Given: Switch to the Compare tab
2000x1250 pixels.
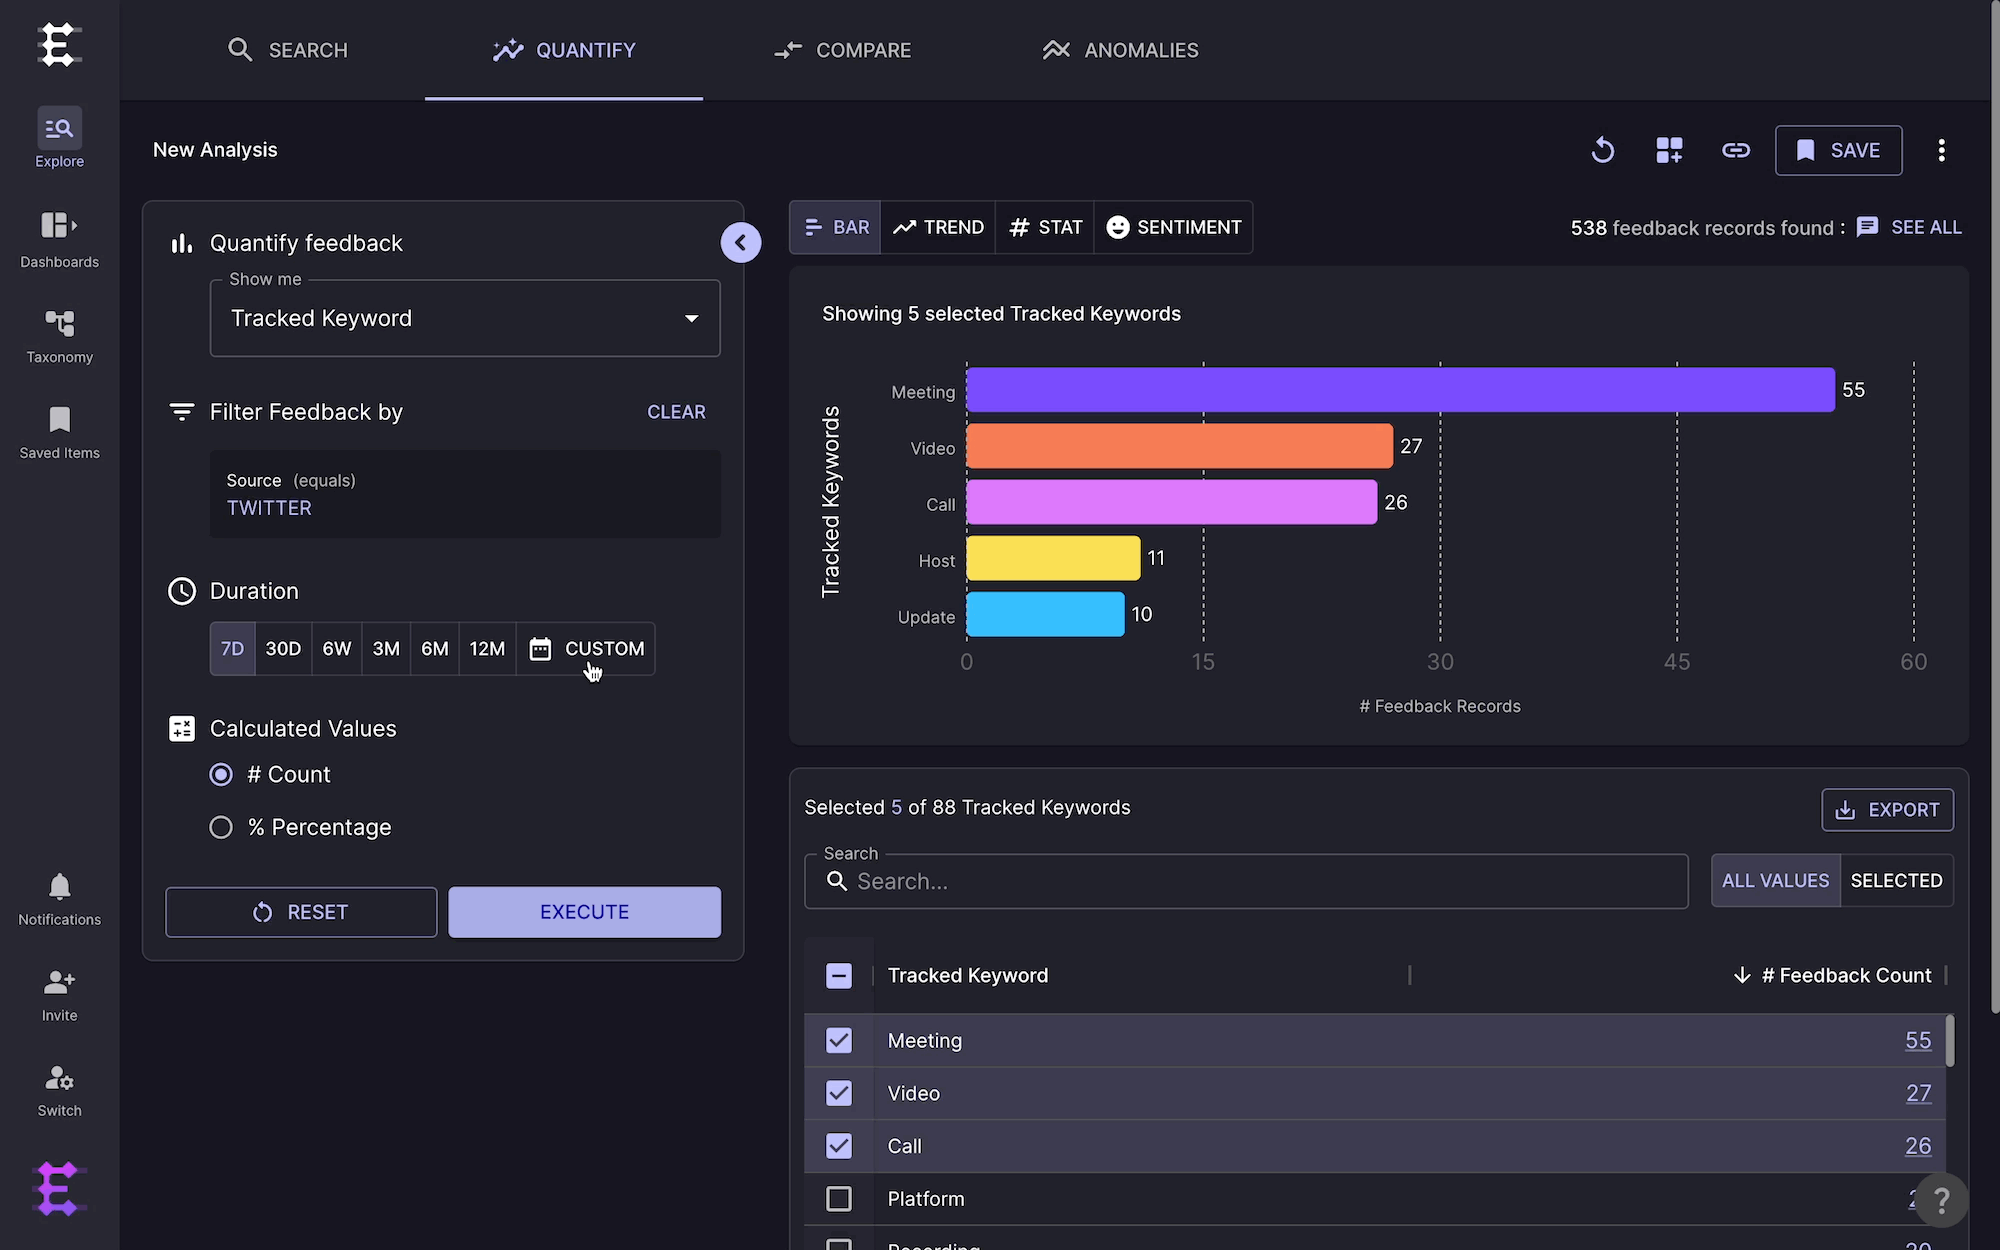Looking at the screenshot, I should pos(842,50).
